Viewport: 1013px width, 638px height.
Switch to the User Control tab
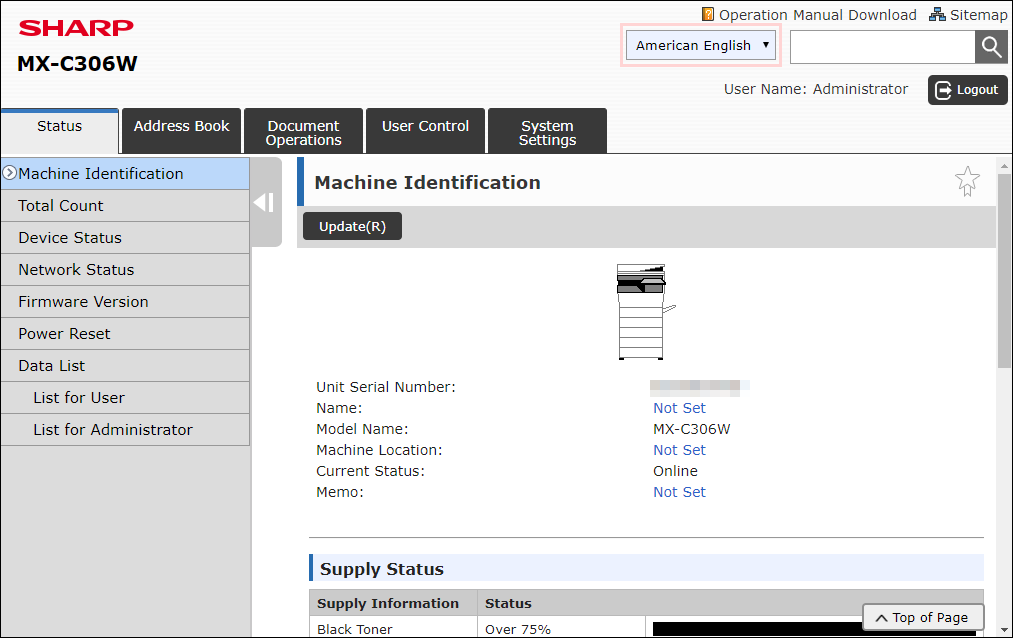click(x=425, y=131)
